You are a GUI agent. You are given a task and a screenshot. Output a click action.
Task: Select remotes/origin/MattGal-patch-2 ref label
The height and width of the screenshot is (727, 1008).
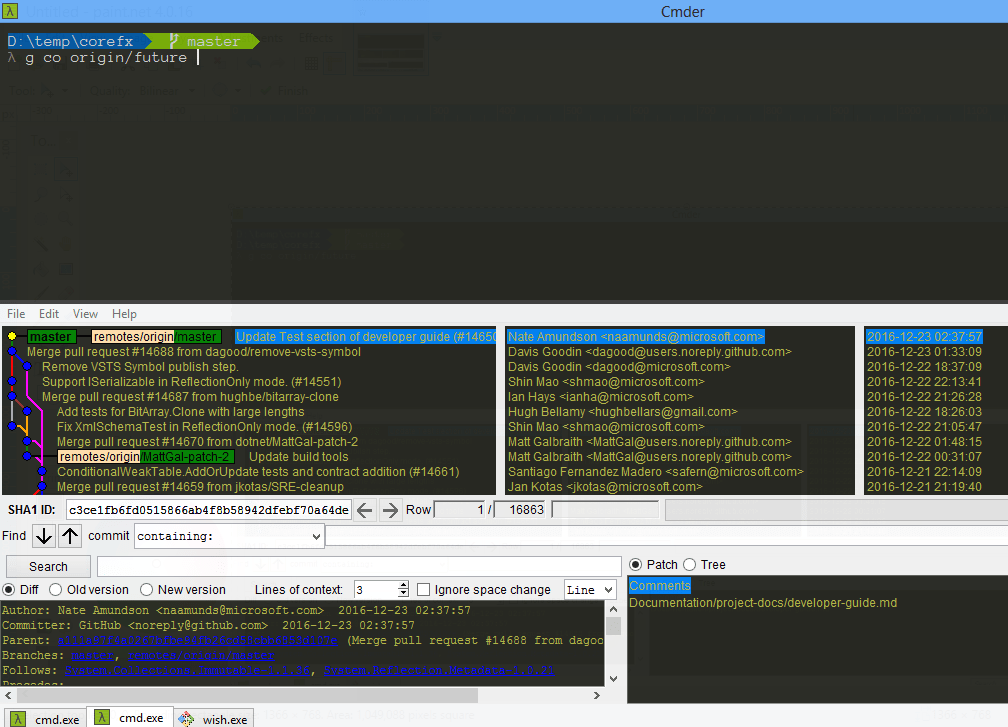pos(146,456)
